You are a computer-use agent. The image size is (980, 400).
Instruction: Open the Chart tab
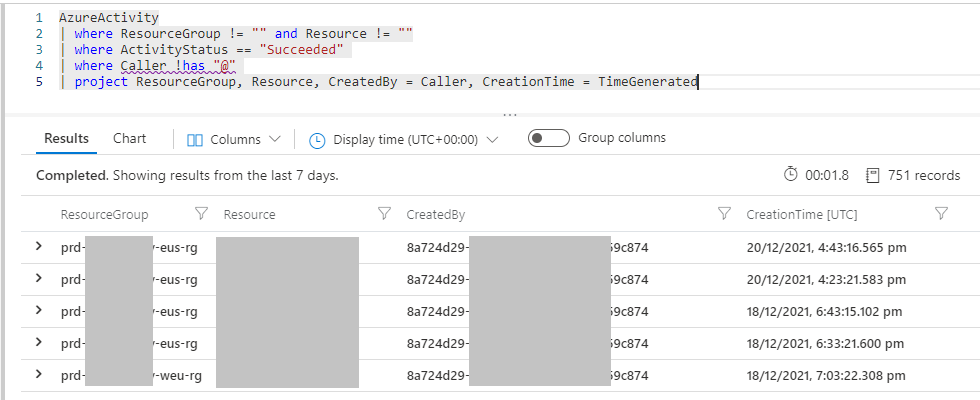(x=129, y=139)
